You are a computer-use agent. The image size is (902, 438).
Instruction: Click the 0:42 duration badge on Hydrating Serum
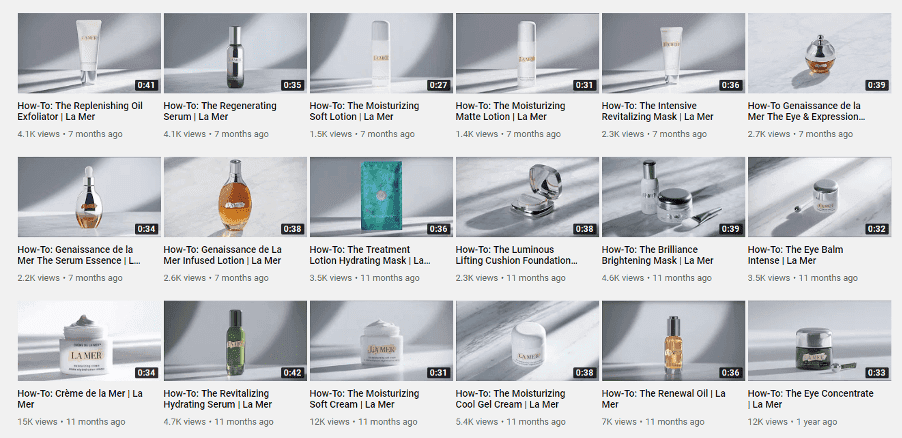292,372
